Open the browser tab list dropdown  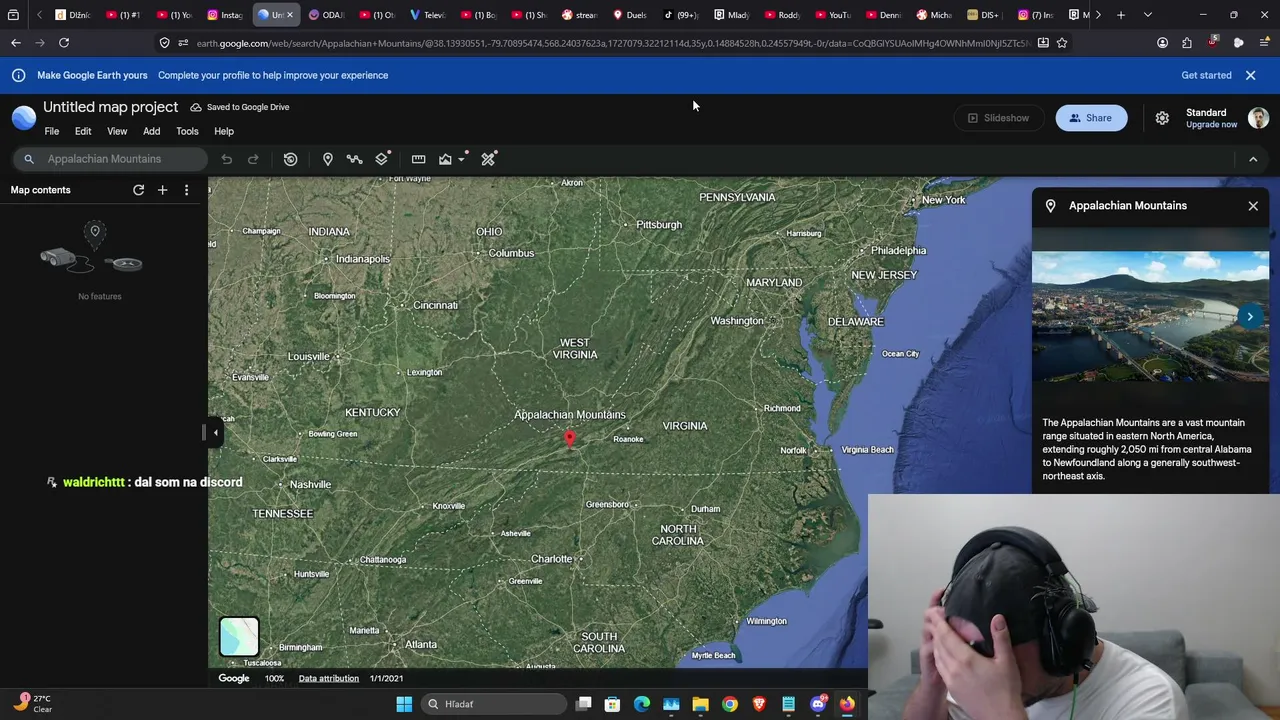[x=1147, y=15]
